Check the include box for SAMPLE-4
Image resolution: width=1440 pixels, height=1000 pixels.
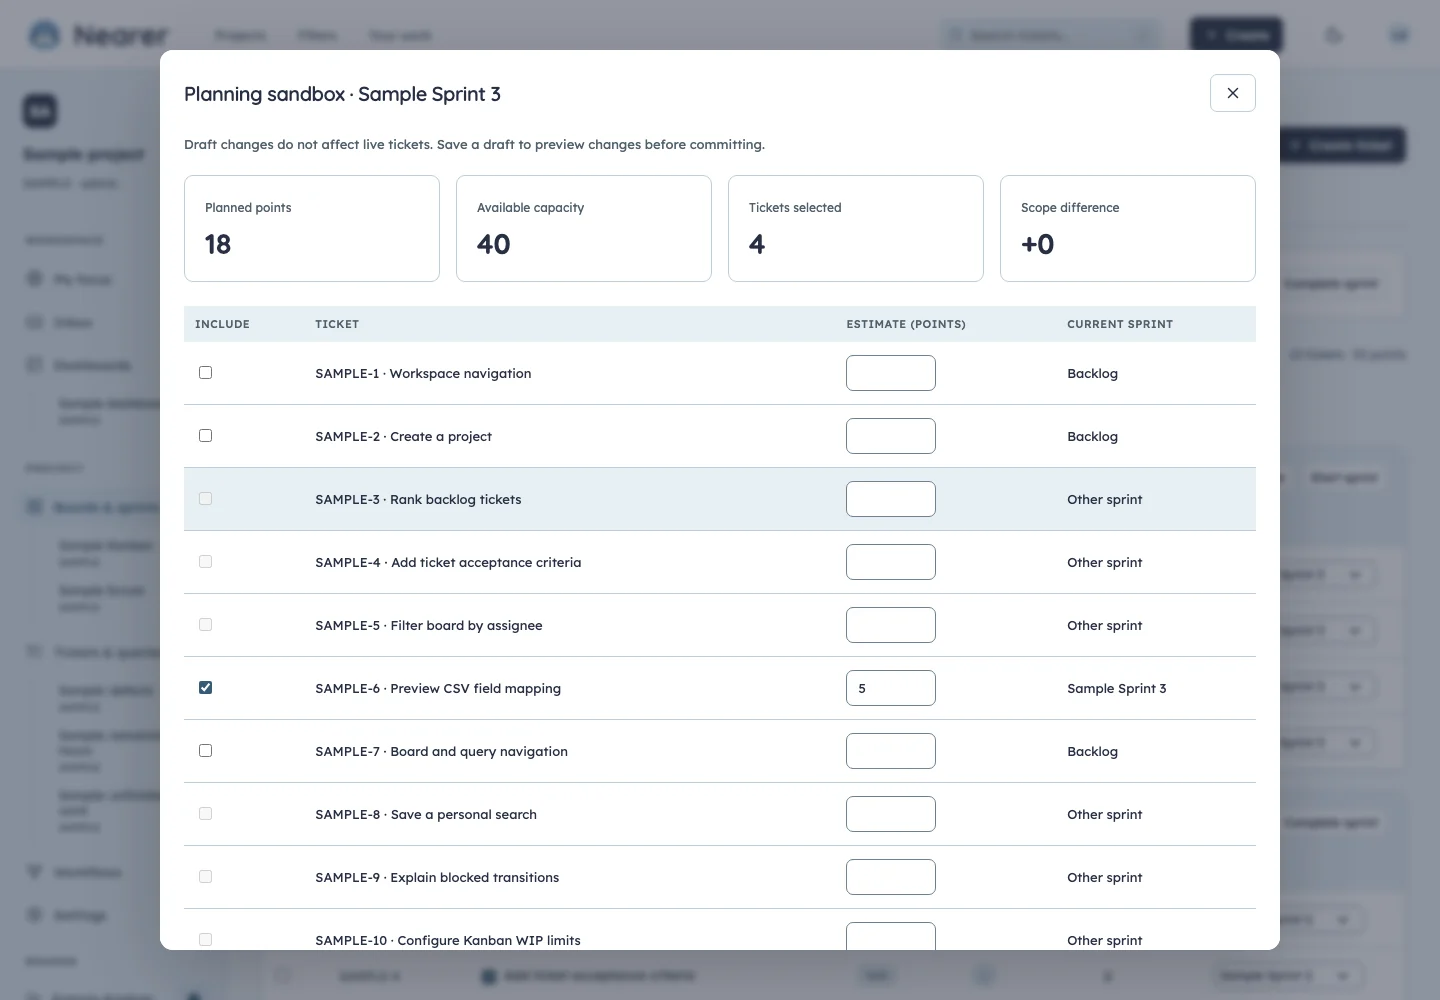205,561
